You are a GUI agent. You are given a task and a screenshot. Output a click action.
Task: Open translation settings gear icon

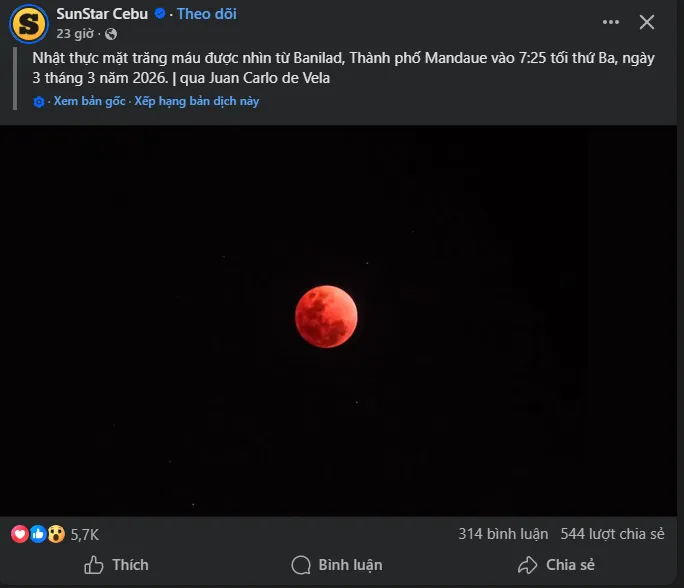click(x=39, y=102)
